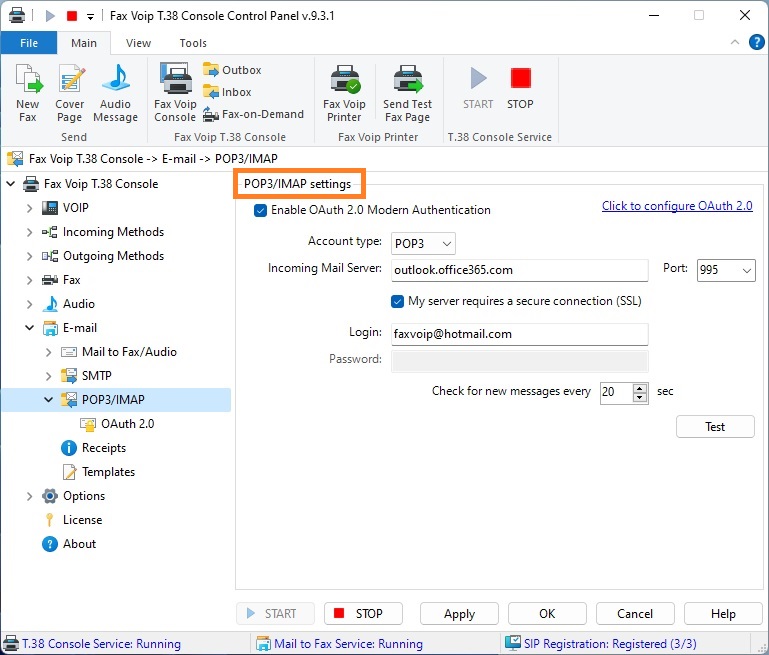Click the check interval seconds field

[616, 393]
